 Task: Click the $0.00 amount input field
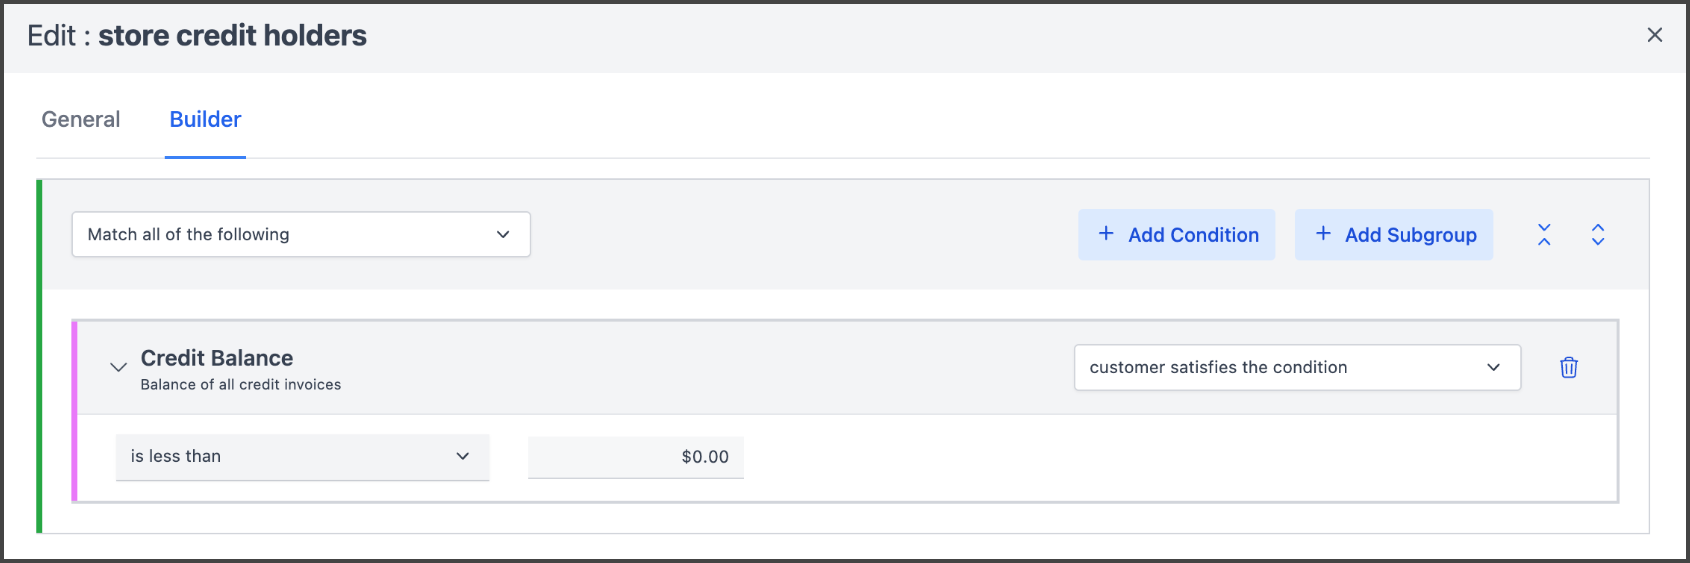636,456
